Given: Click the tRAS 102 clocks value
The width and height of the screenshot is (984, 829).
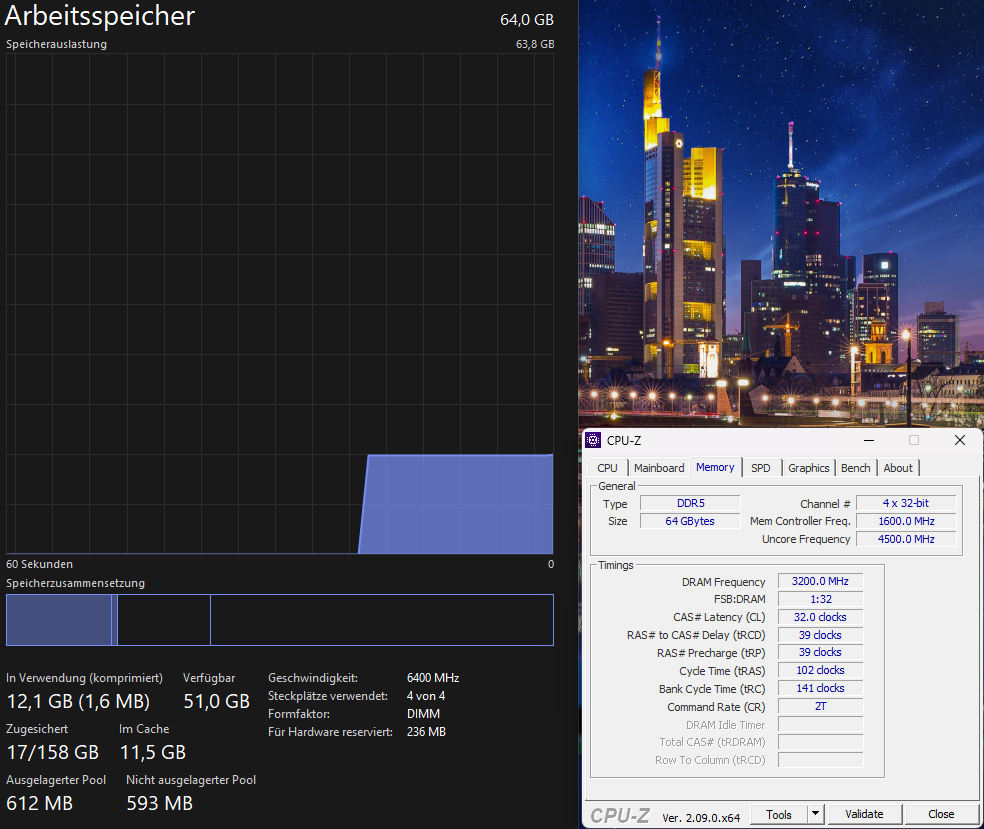Looking at the screenshot, I should pos(820,670).
